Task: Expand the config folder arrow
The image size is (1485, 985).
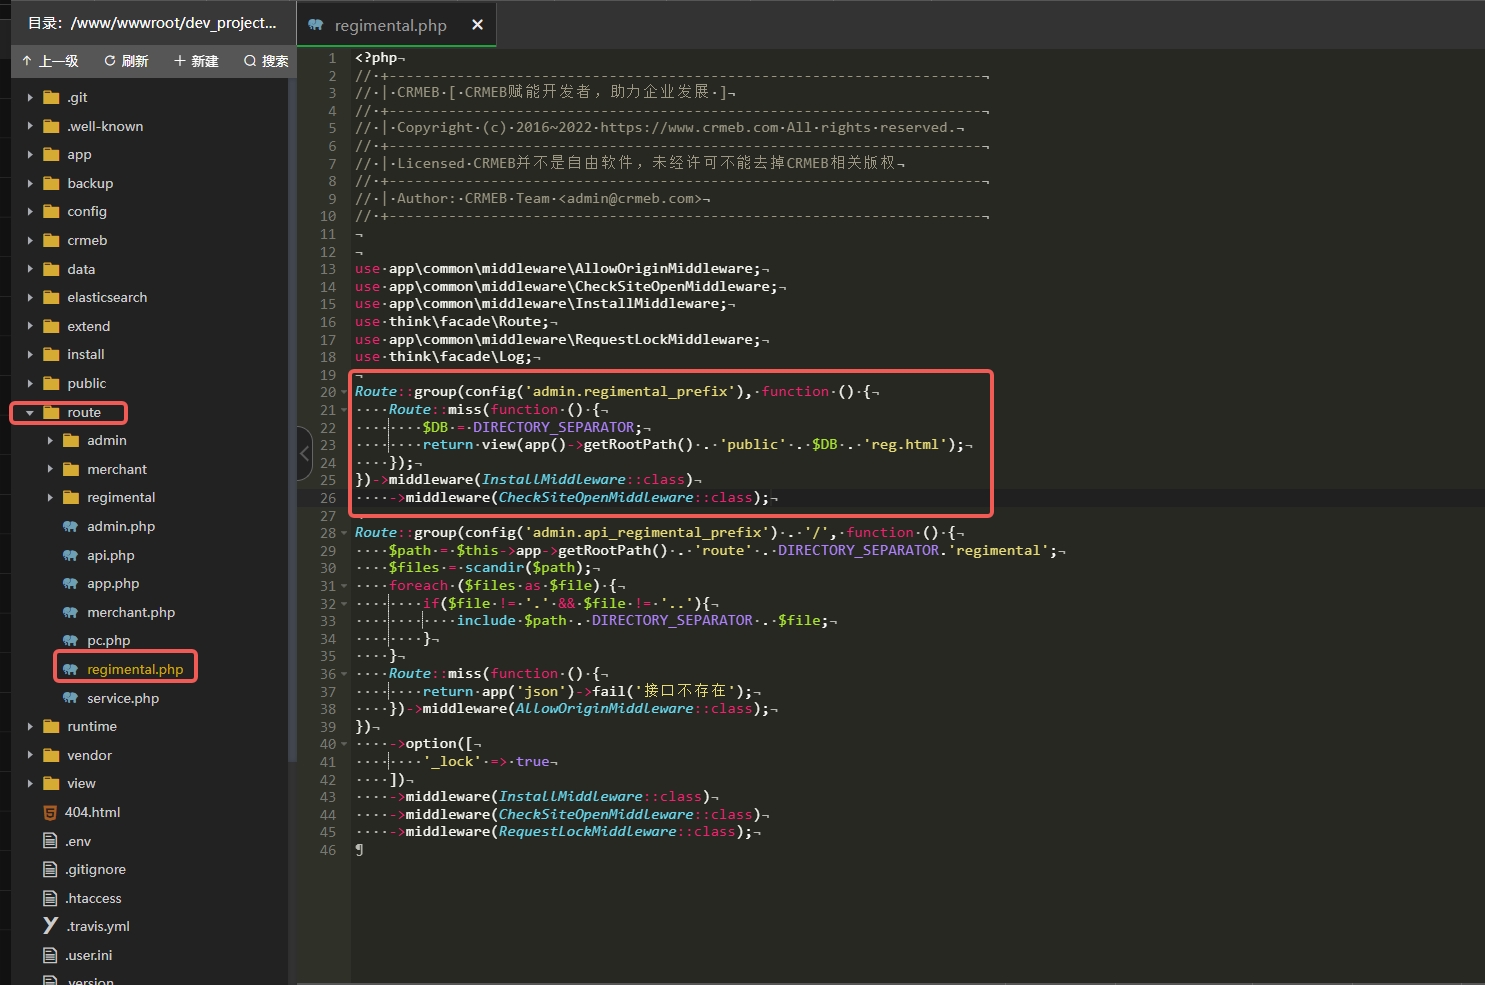Action: pos(30,212)
